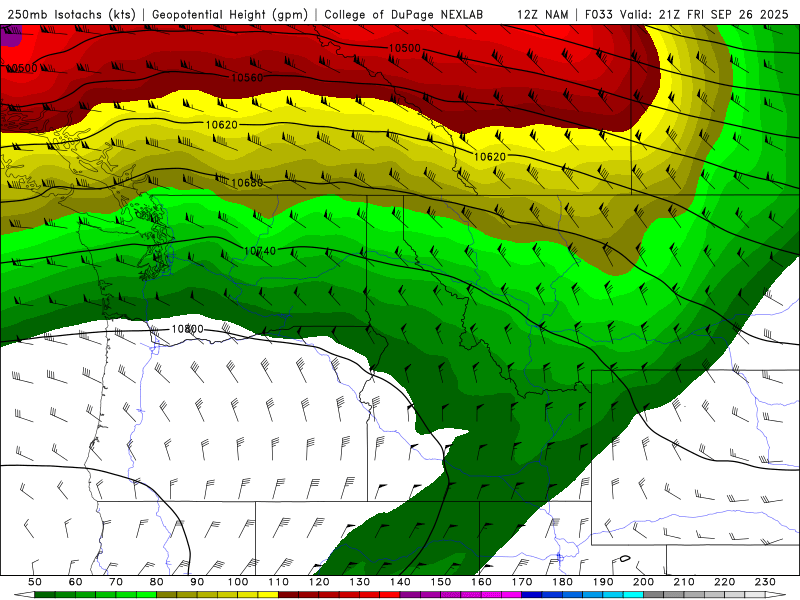Select the 80 value on the legend
This screenshot has width=800, height=600.
[157, 582]
